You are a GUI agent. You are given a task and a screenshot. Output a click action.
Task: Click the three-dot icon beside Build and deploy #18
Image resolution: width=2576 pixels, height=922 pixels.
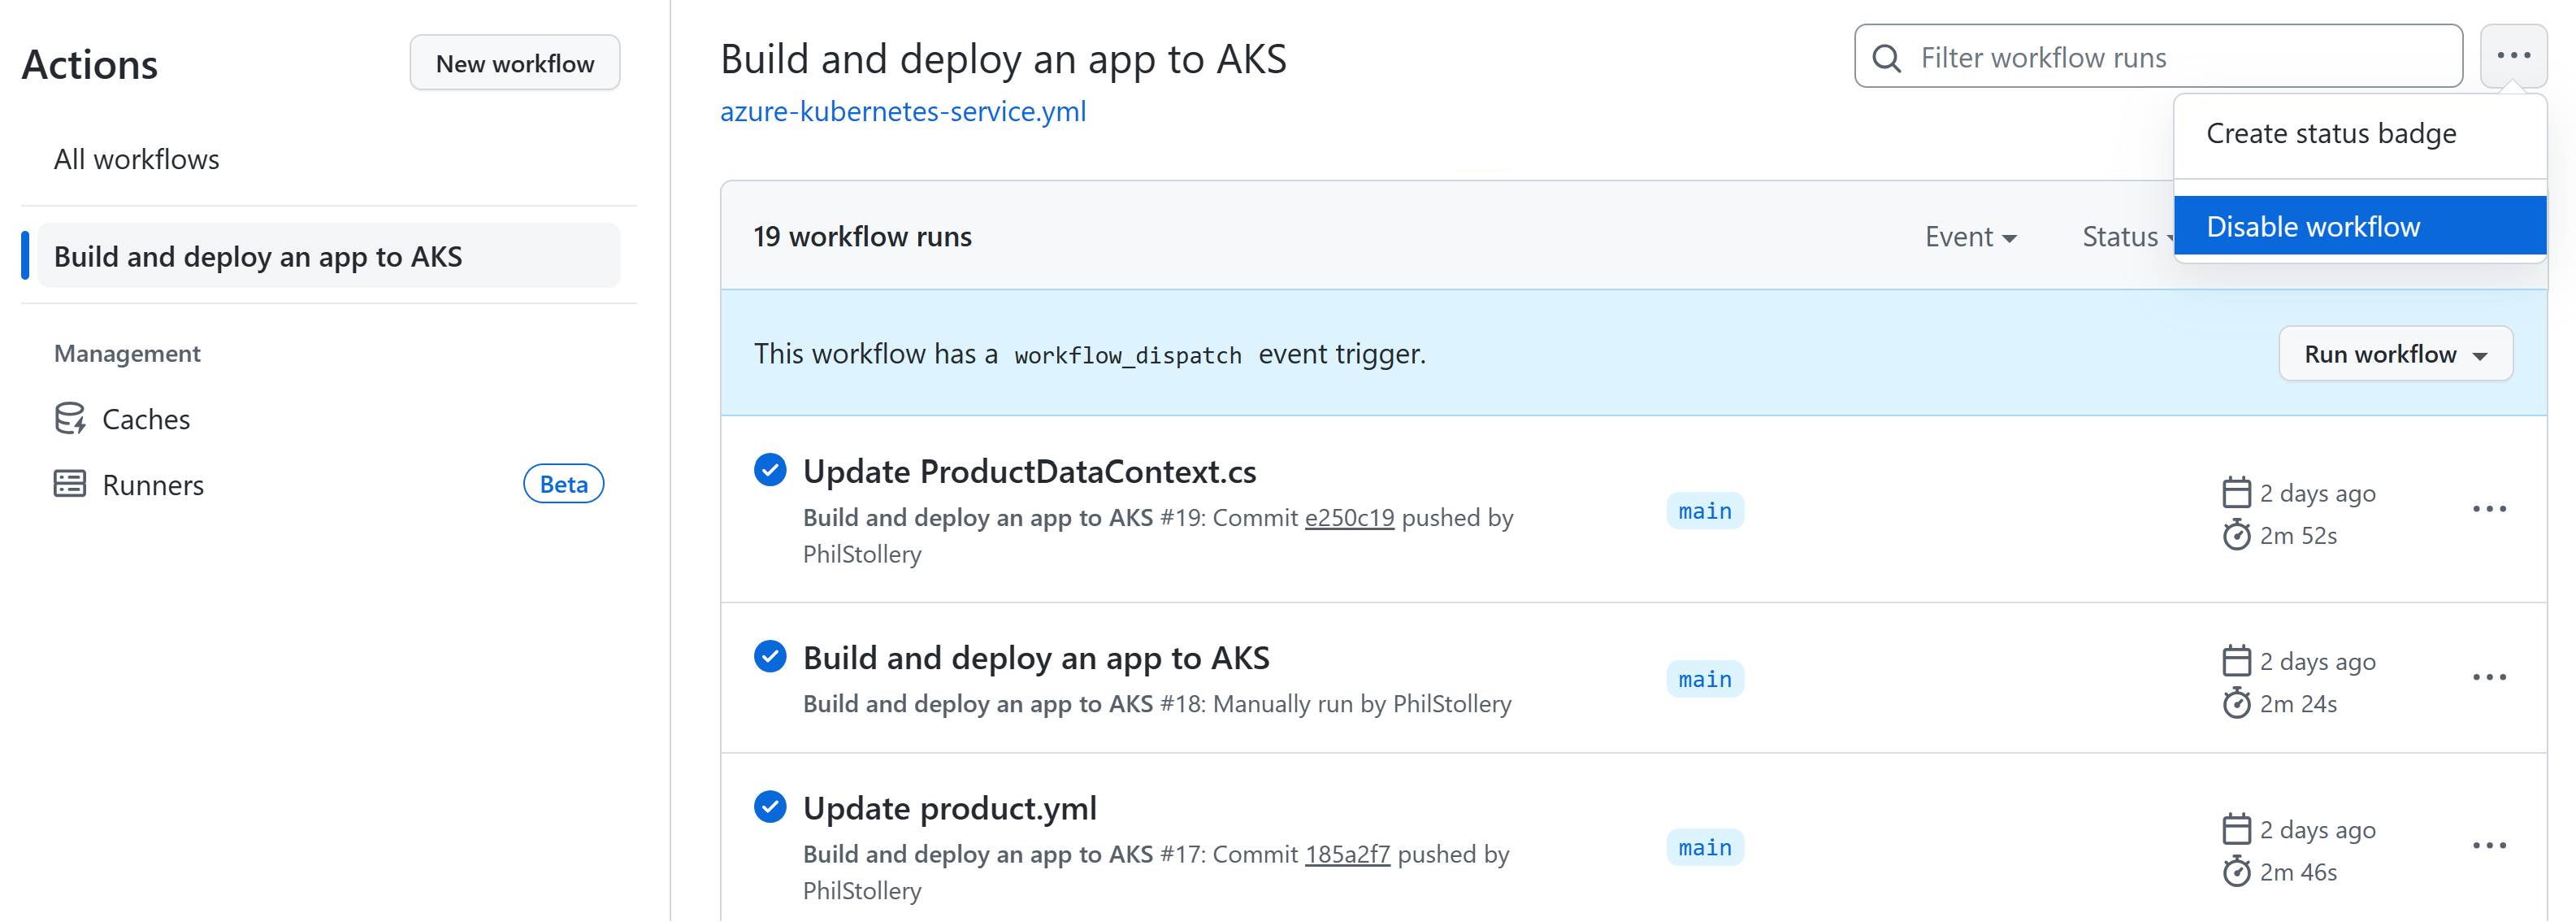(x=2491, y=677)
